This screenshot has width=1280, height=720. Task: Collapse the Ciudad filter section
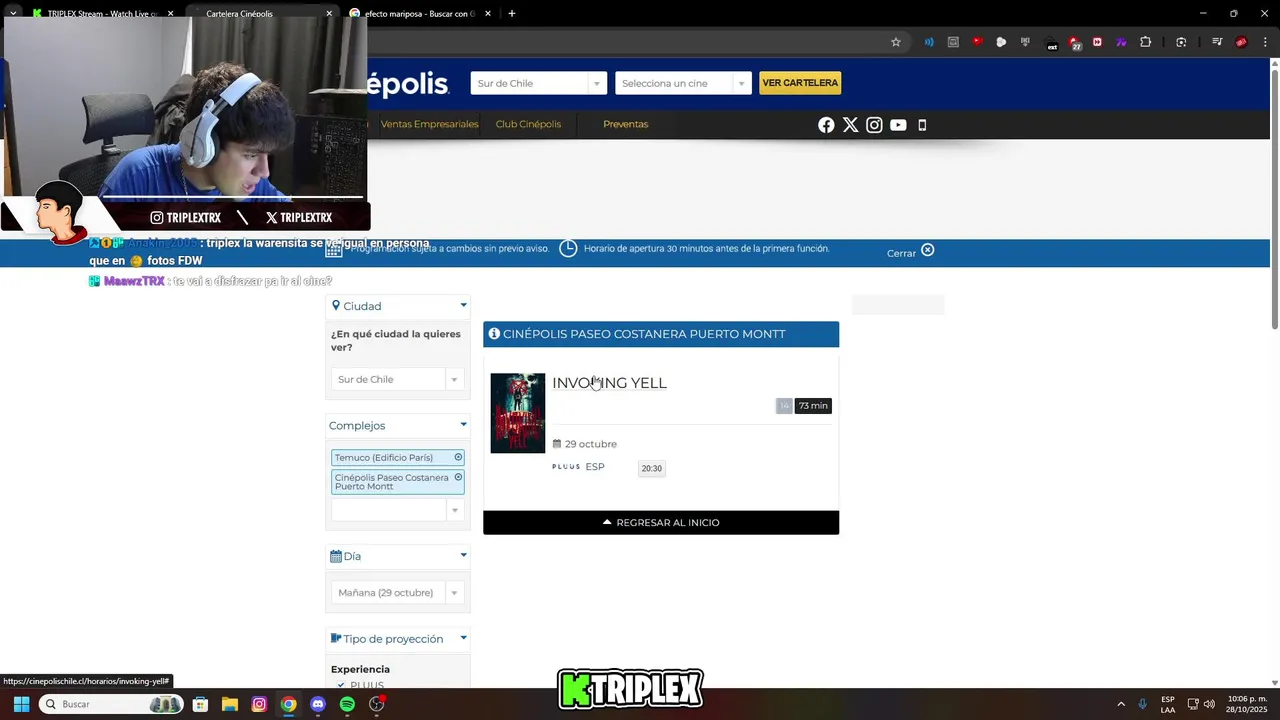[x=463, y=305]
